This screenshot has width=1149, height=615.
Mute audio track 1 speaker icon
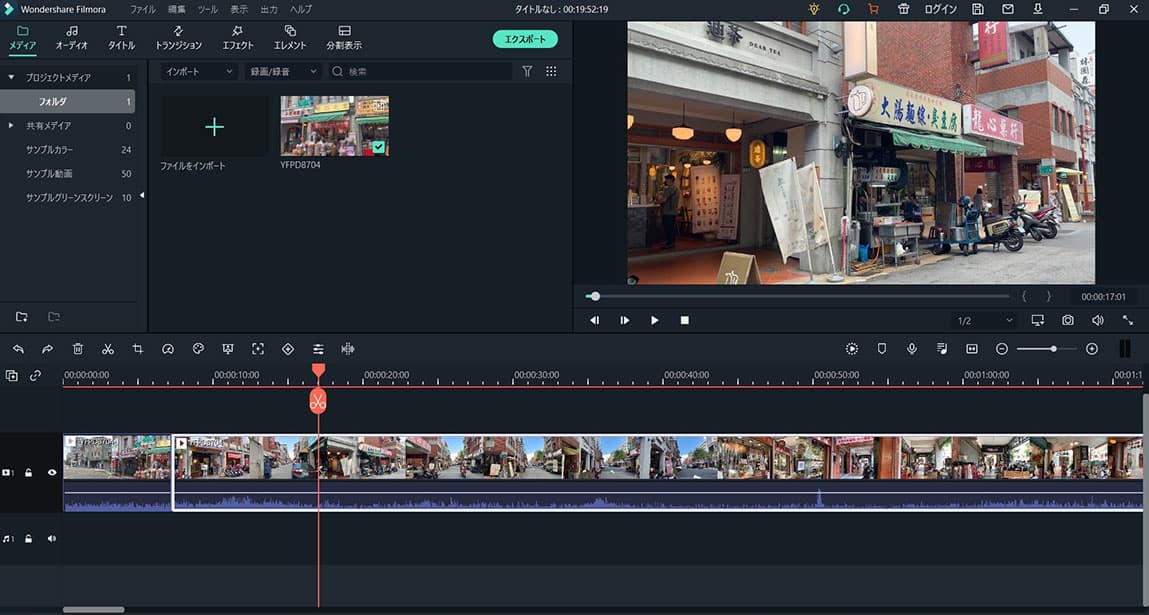pyautogui.click(x=52, y=539)
